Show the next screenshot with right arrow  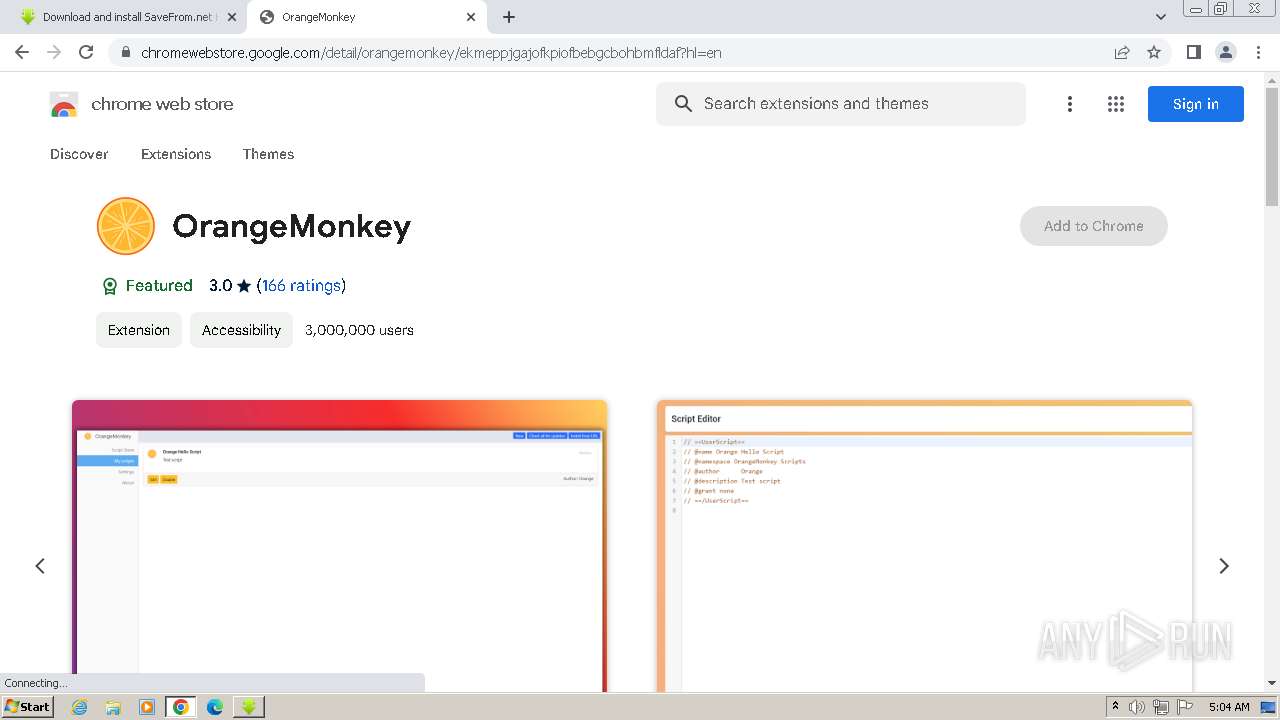point(1224,566)
